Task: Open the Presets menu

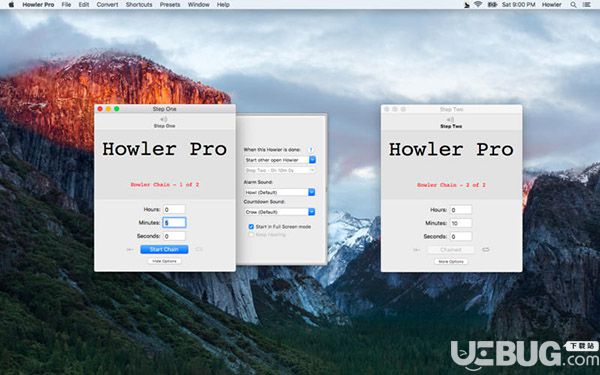Action: [x=170, y=5]
